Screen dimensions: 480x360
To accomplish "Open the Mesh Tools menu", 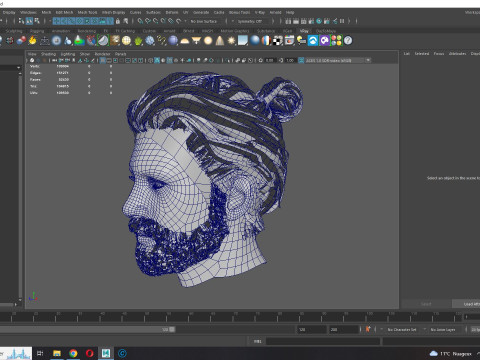I will coord(87,12).
